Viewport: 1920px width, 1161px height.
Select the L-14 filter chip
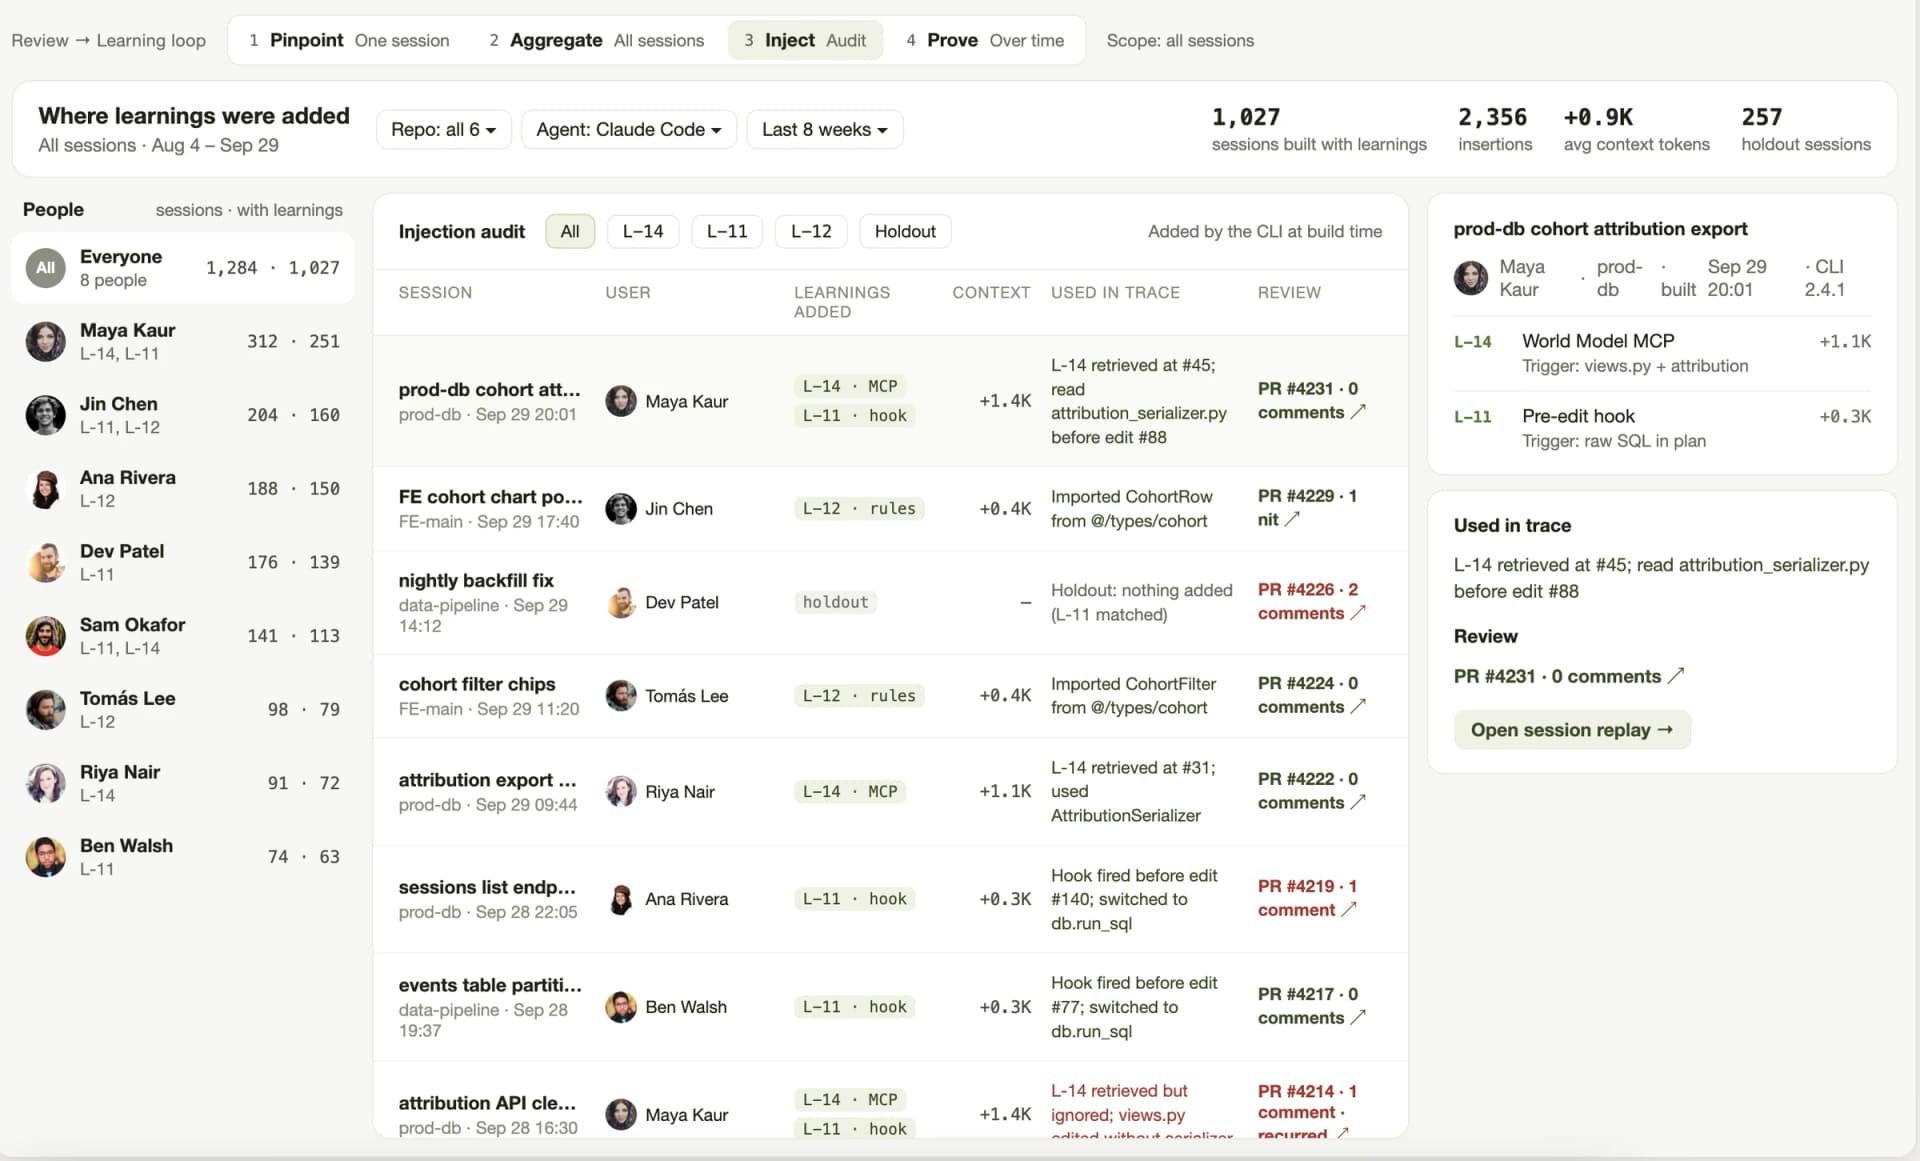(x=643, y=231)
